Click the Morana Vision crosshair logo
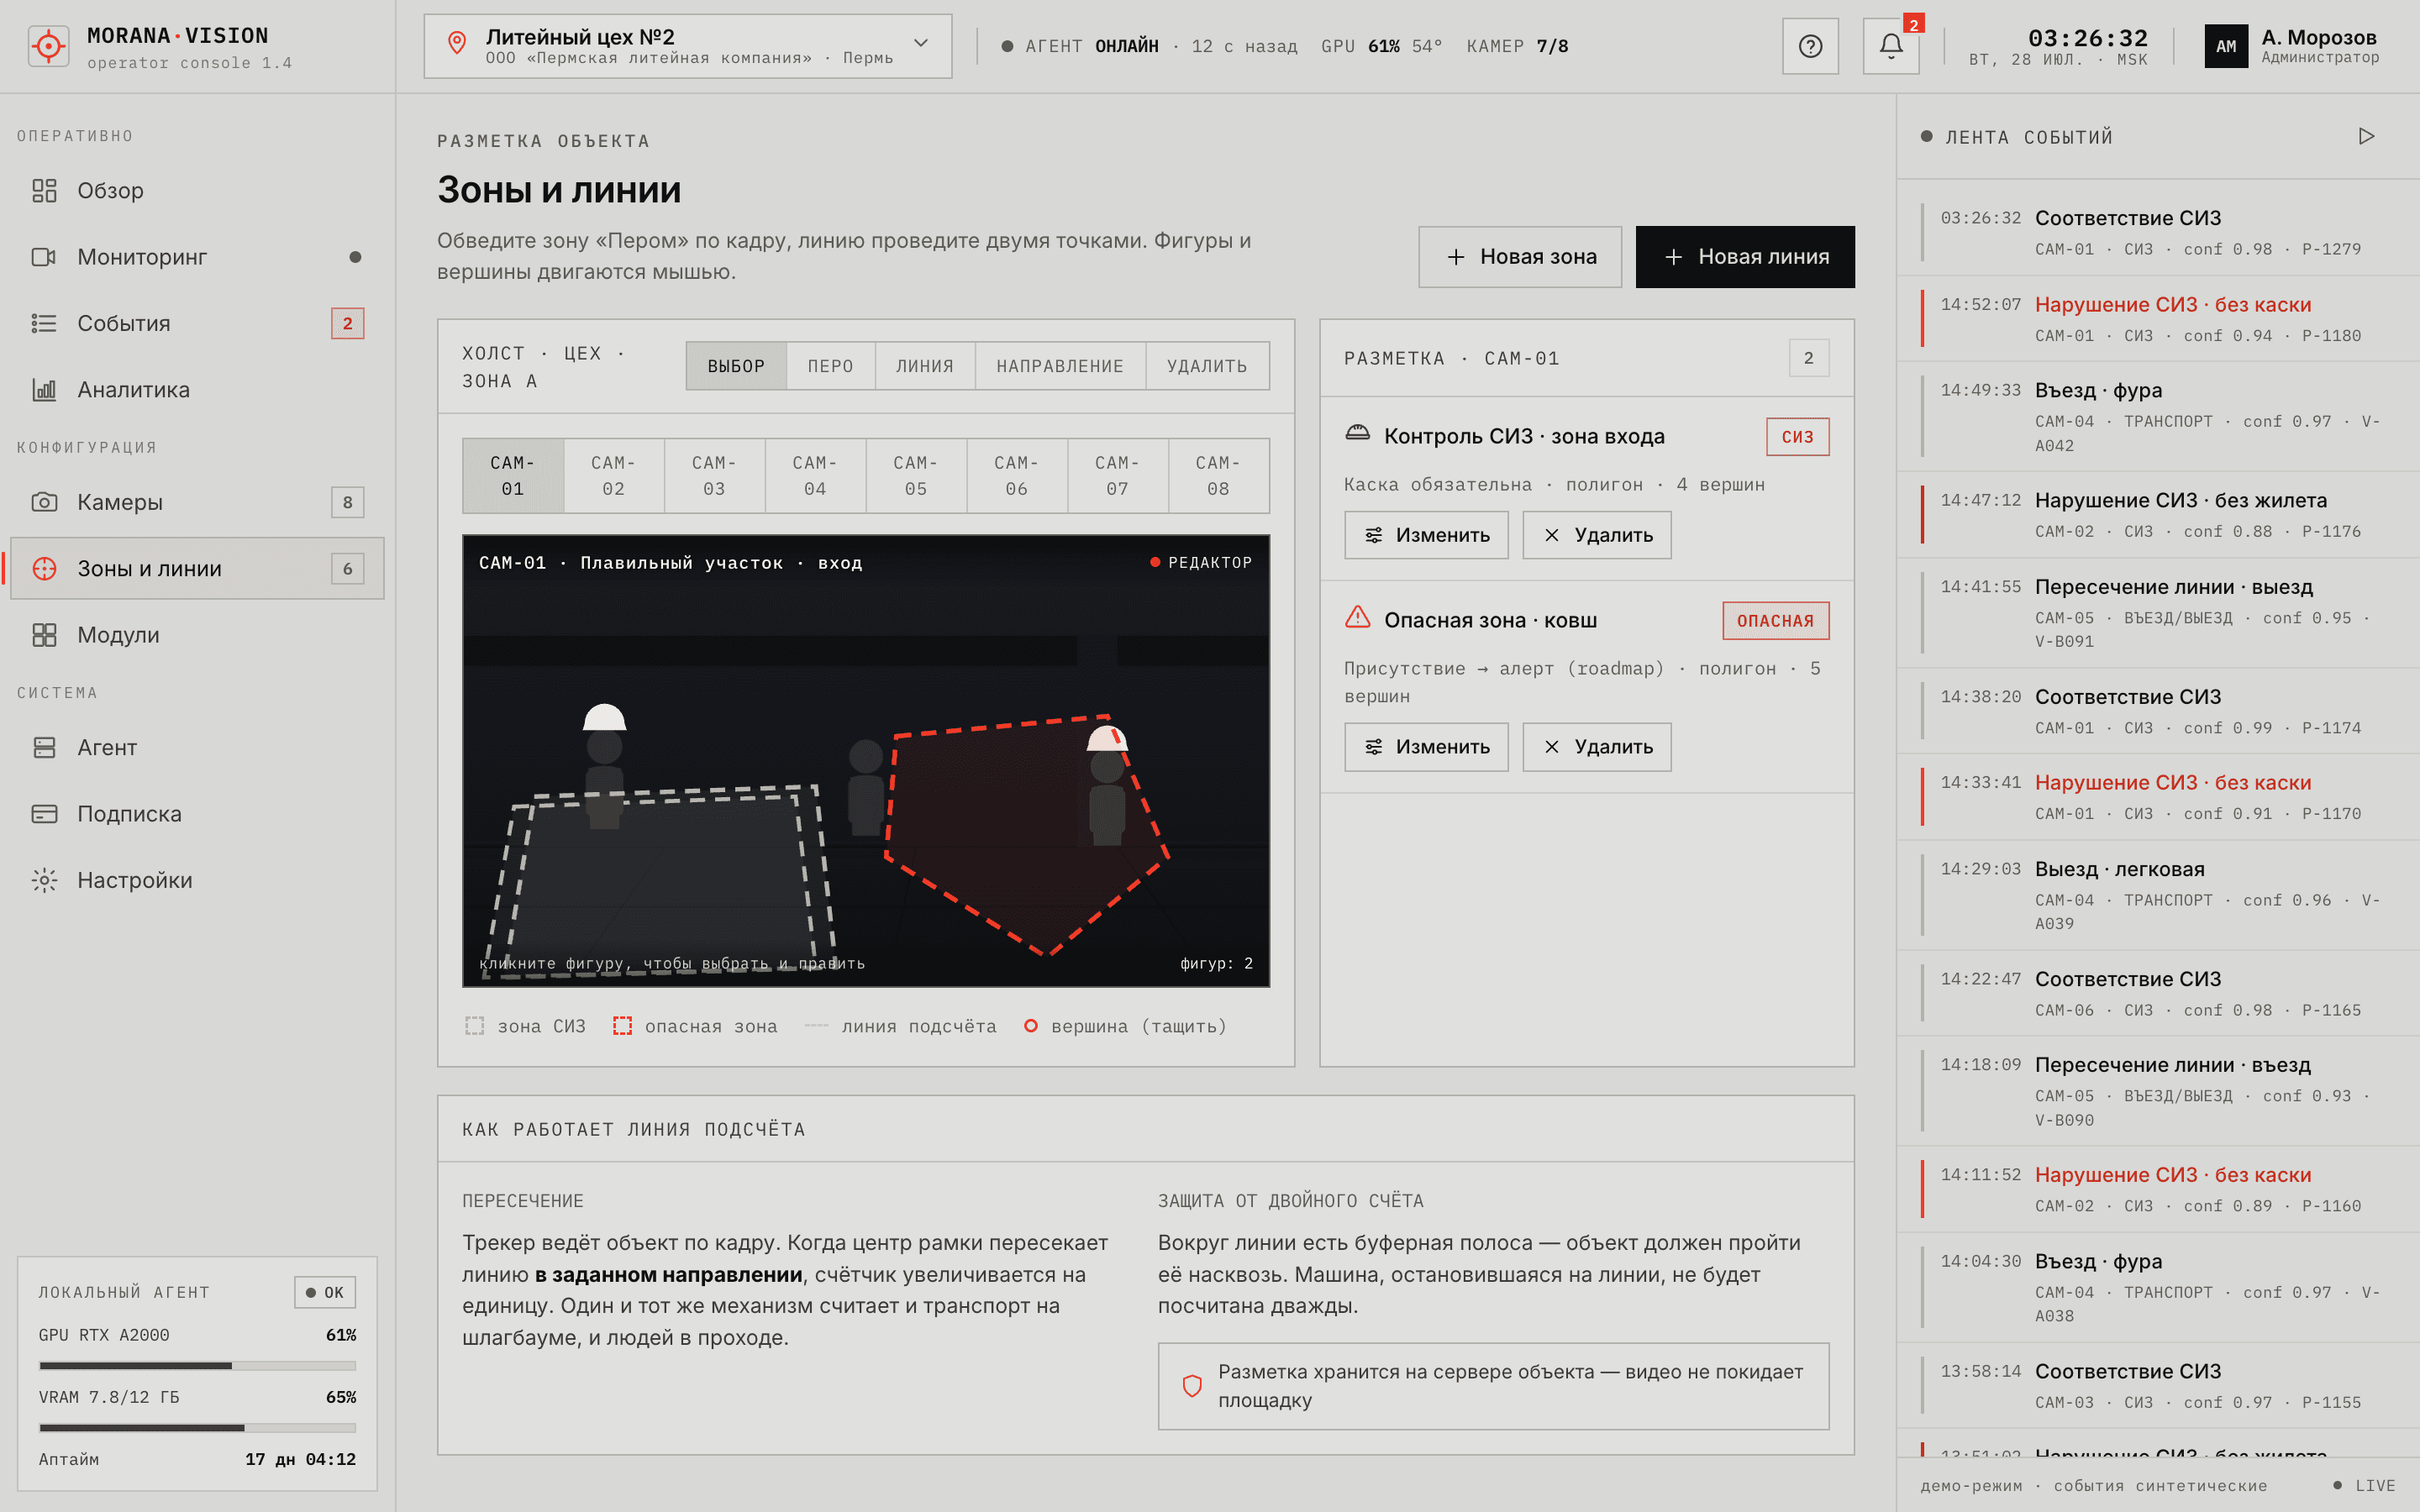Image resolution: width=2420 pixels, height=1512 pixels. pyautogui.click(x=48, y=46)
